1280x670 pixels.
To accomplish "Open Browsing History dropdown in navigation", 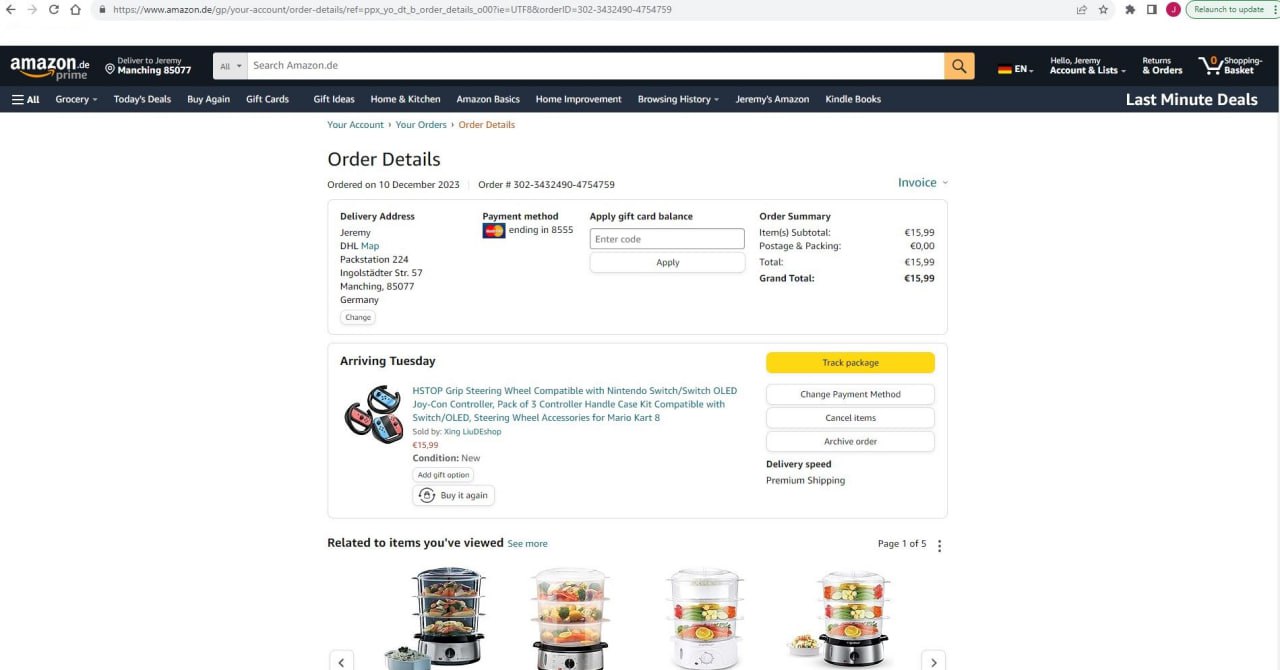I will pyautogui.click(x=679, y=99).
